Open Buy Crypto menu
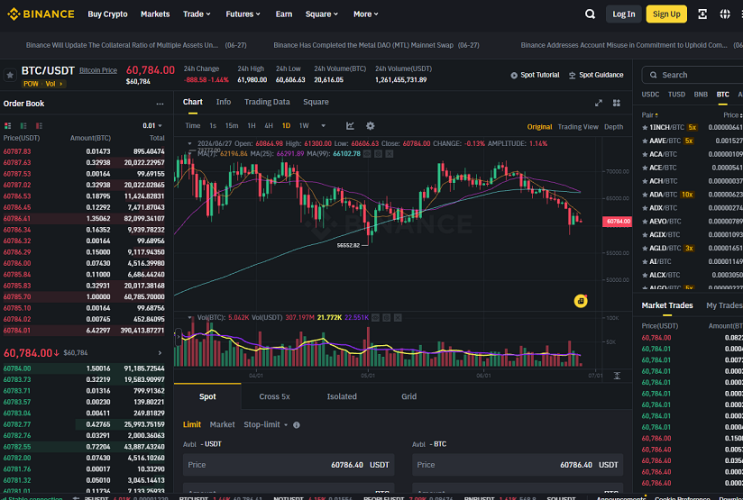The image size is (743, 500). point(108,14)
